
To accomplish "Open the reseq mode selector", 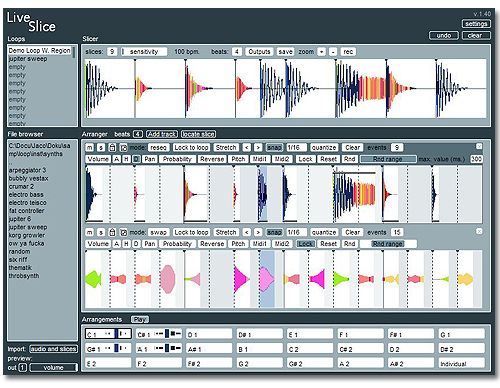I will [x=158, y=148].
